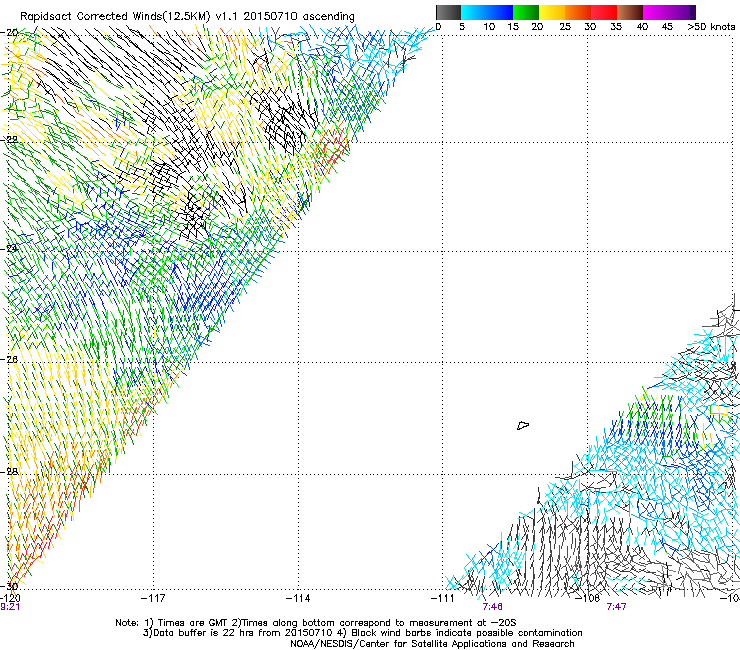The height and width of the screenshot is (650, 740).
Task: Click the -117 longitude axis label
Action: tap(153, 598)
